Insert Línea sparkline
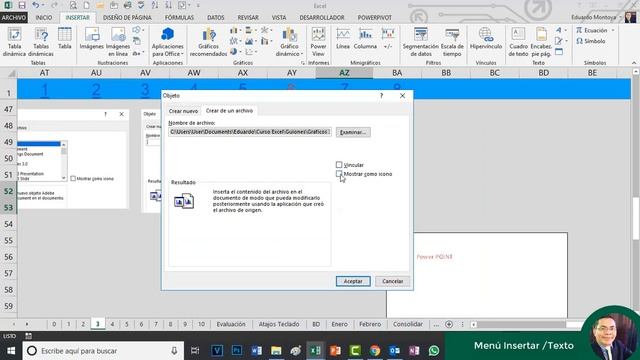Screen dimensions: 640x360 343,39
